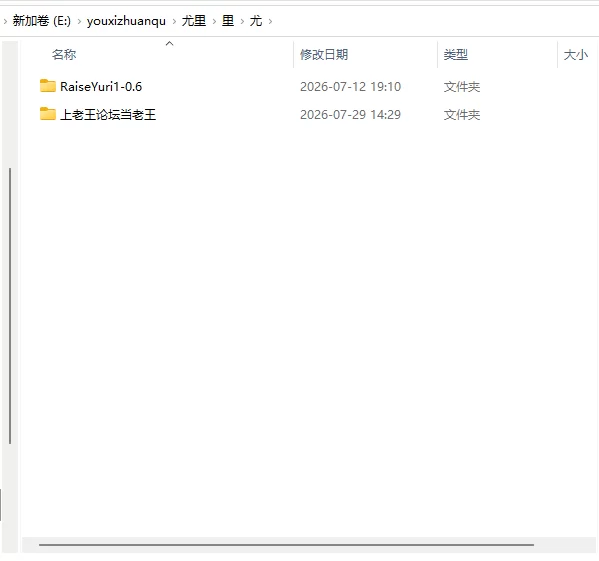Sort by the 类型 column header

click(456, 55)
